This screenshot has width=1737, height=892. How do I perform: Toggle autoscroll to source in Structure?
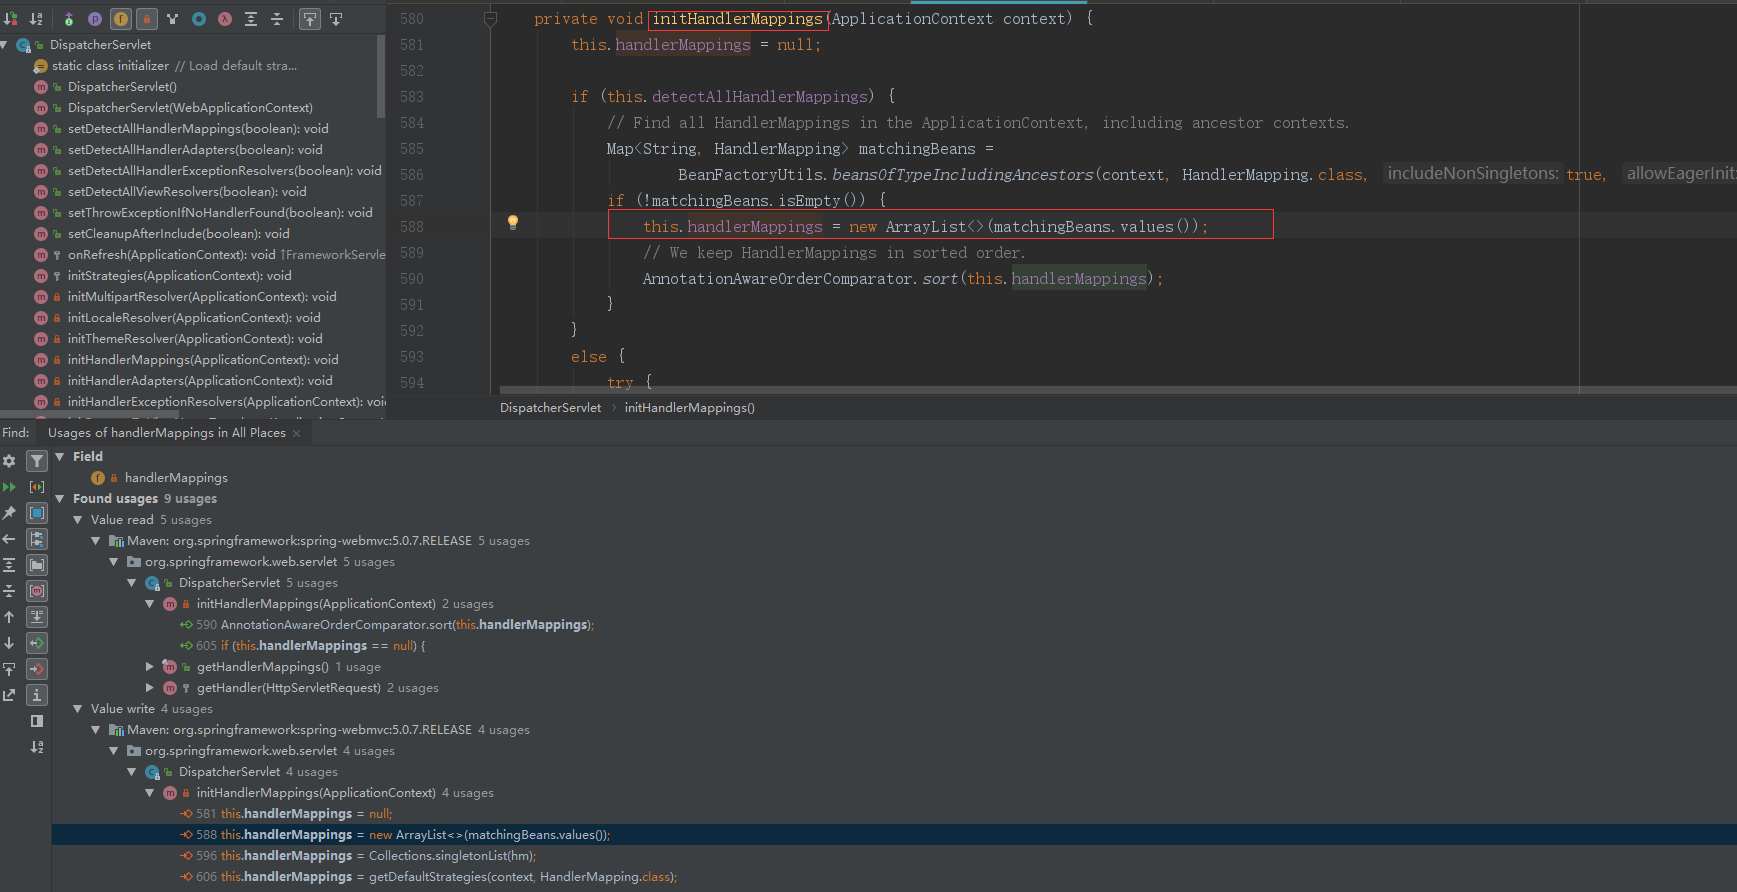310,19
